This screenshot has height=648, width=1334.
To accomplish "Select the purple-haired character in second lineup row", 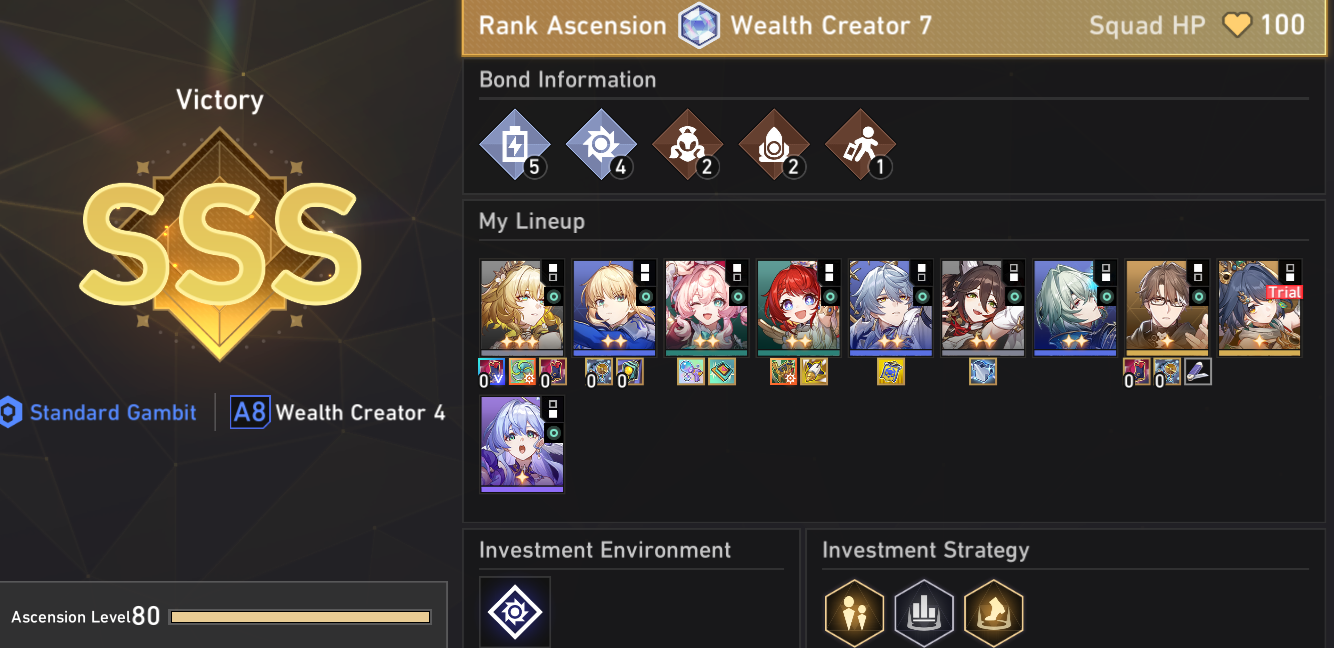I will (x=522, y=444).
